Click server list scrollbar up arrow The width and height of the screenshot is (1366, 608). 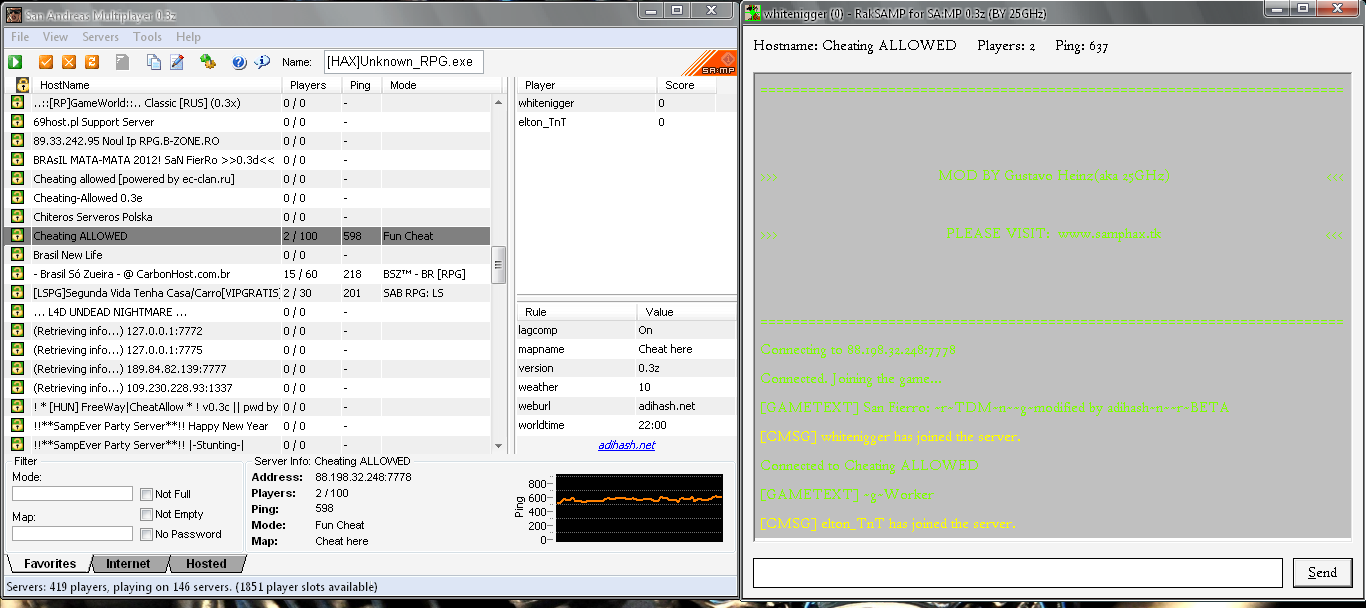click(498, 102)
